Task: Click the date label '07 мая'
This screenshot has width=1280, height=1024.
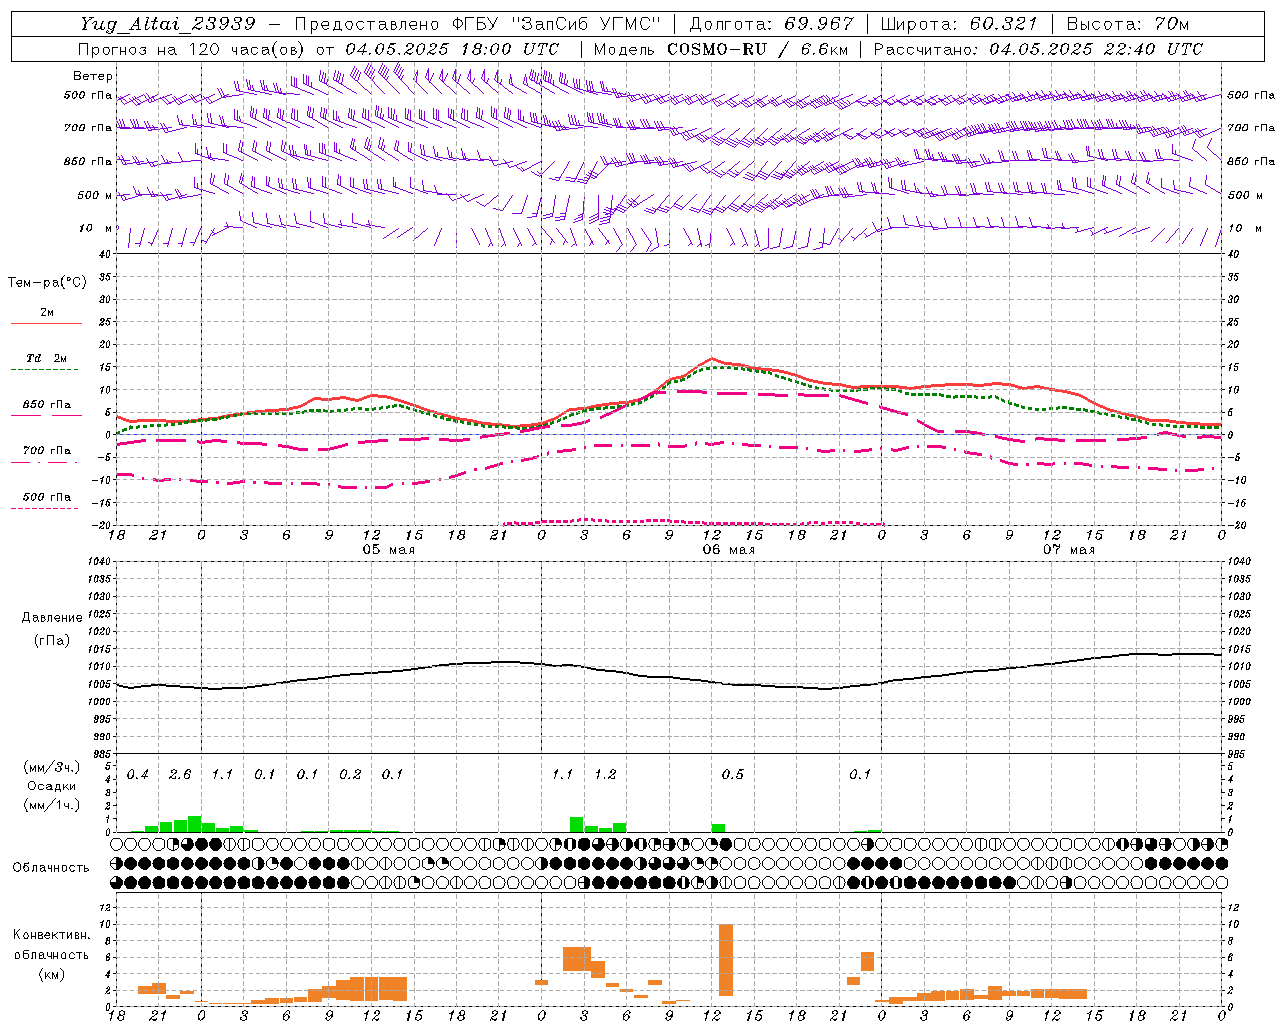Action: [x=1068, y=549]
